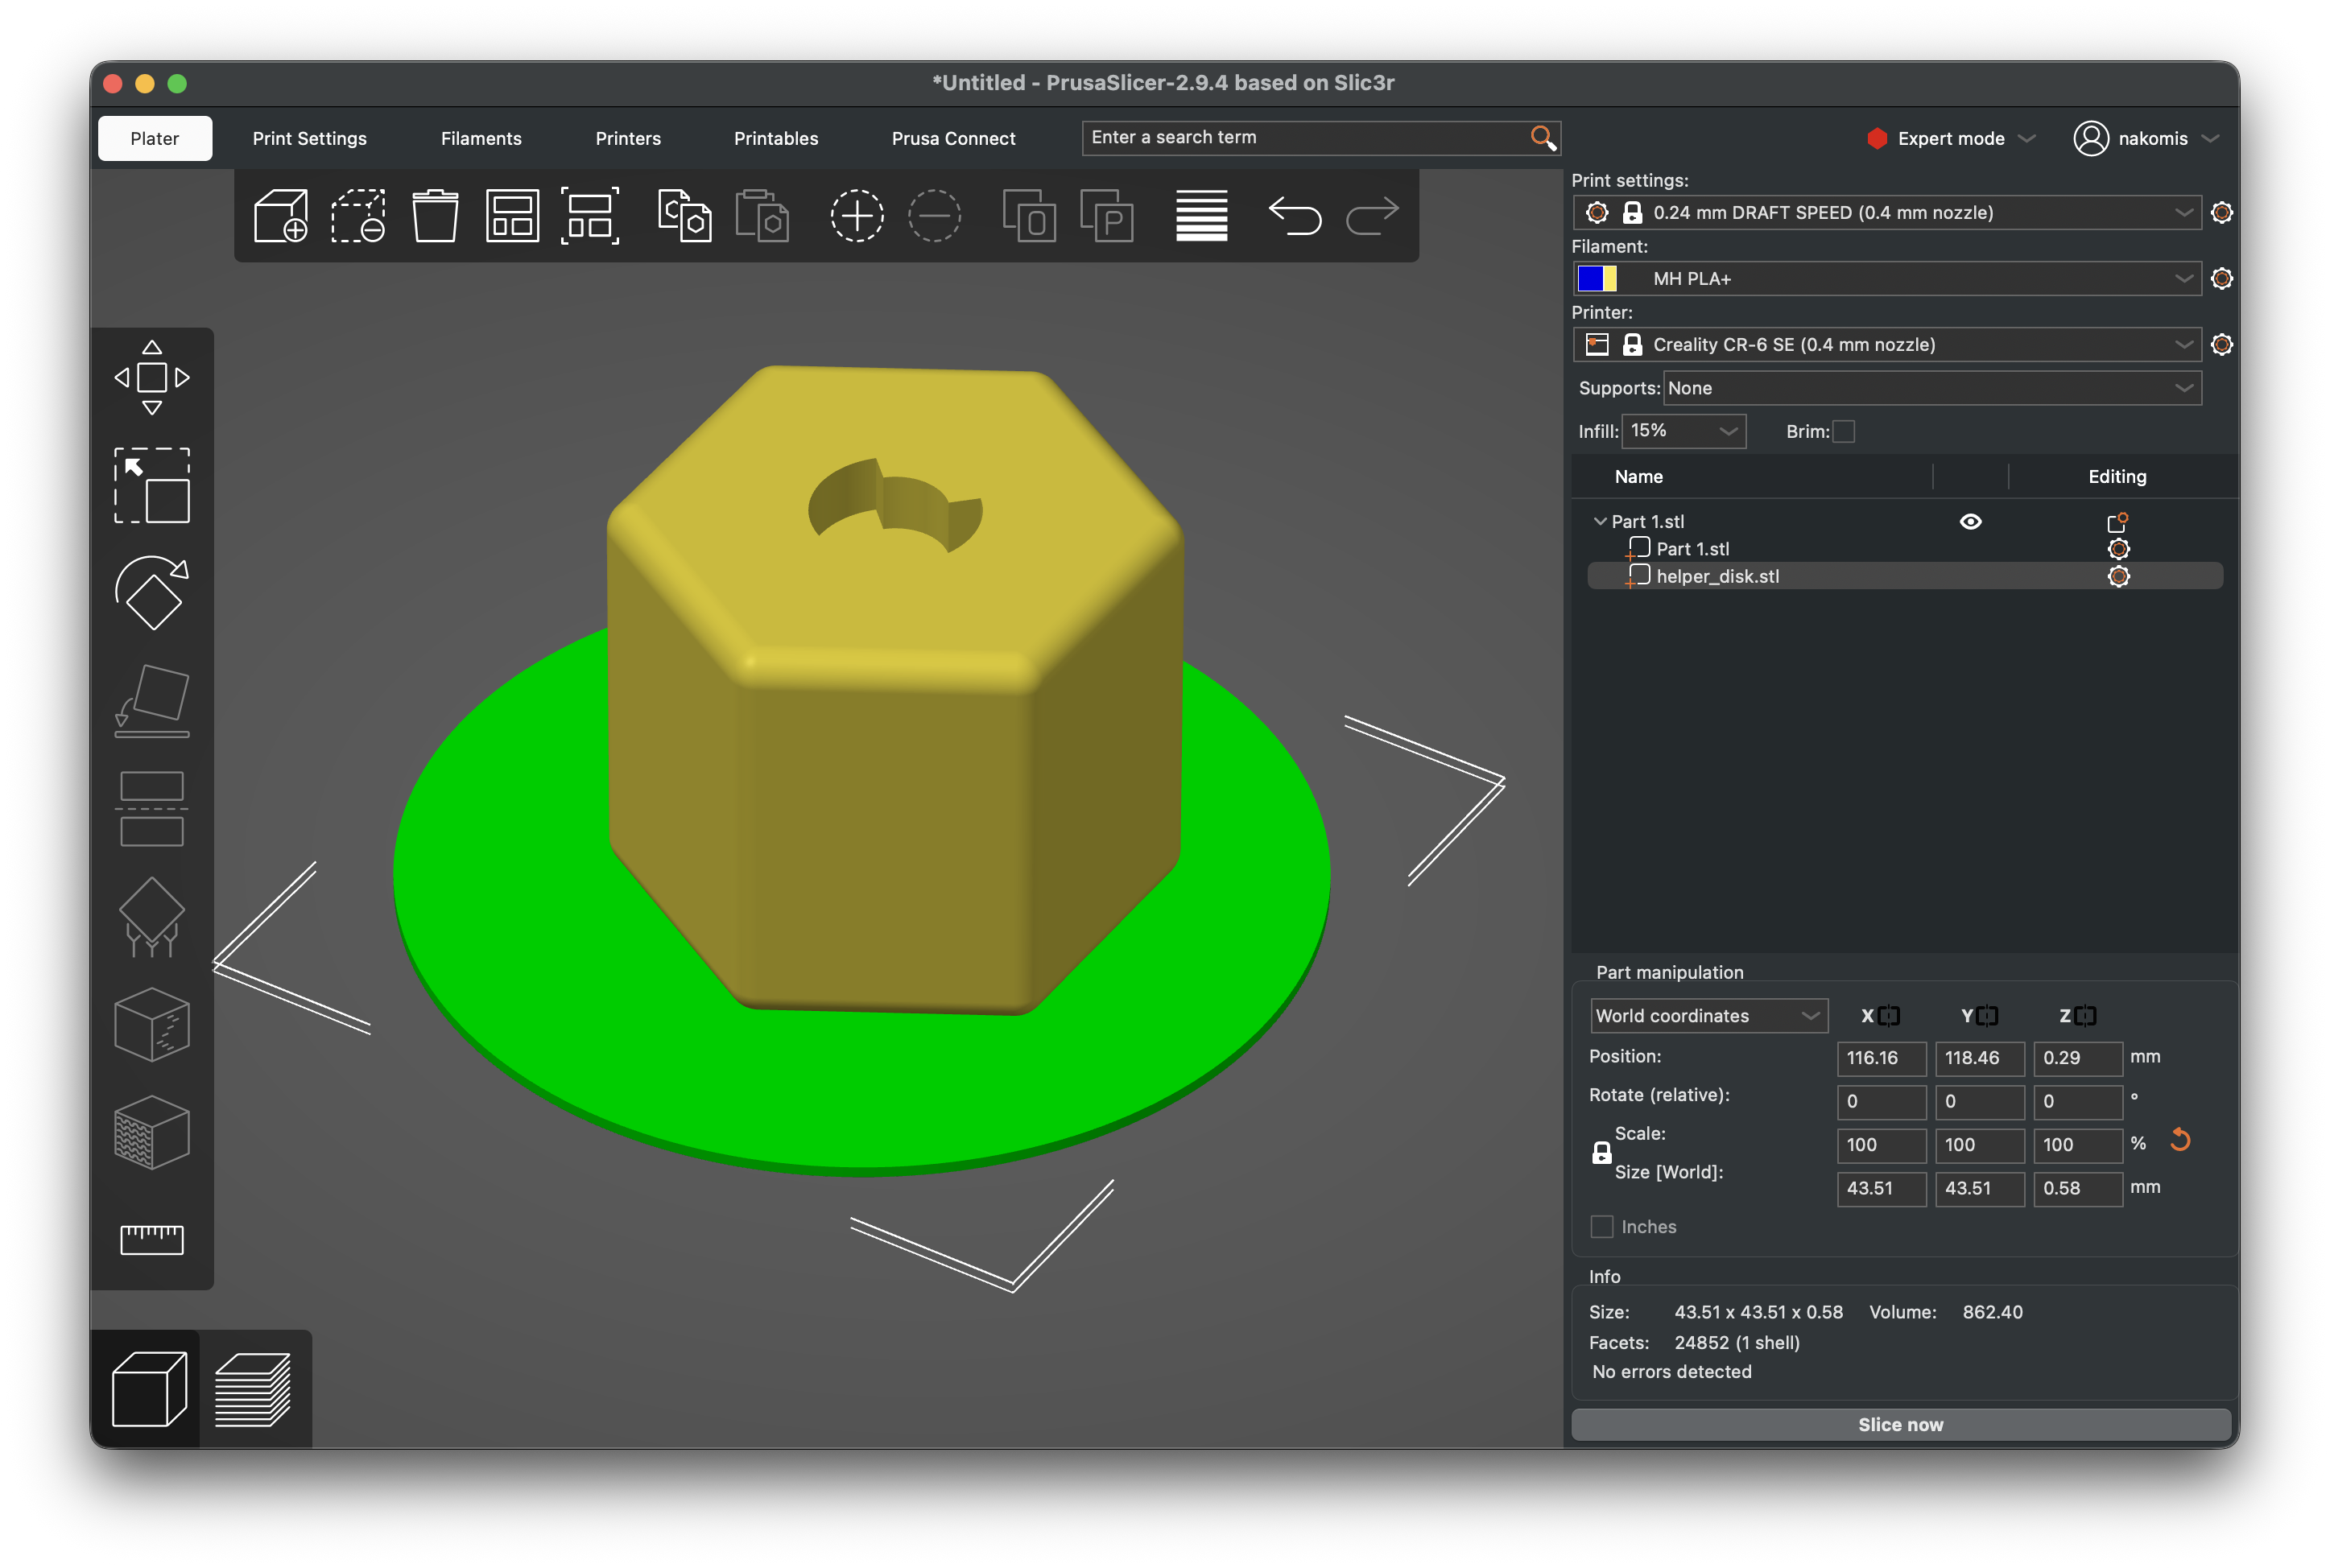Viewport: 2330px width, 1568px height.
Task: Click the Copy toolbar icon
Action: (684, 215)
